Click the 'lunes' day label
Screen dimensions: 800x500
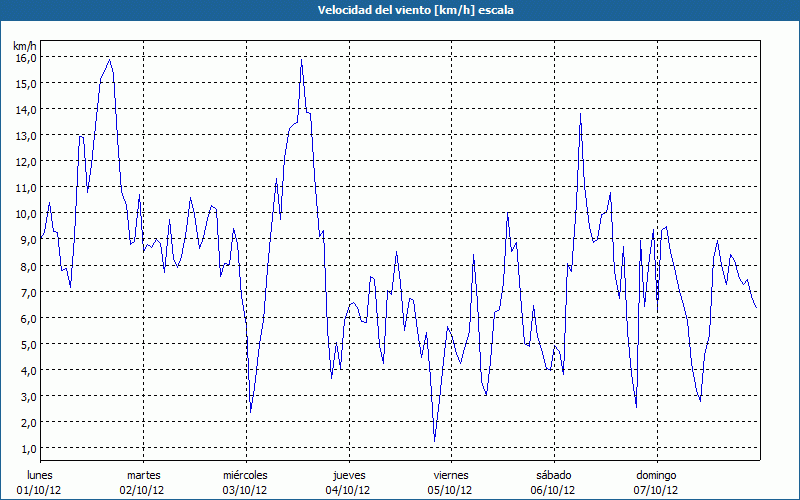point(40,475)
